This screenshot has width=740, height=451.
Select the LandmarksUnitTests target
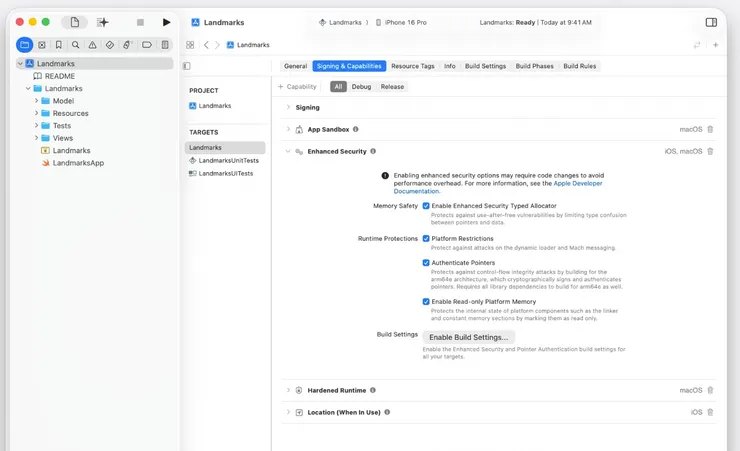pyautogui.click(x=224, y=160)
